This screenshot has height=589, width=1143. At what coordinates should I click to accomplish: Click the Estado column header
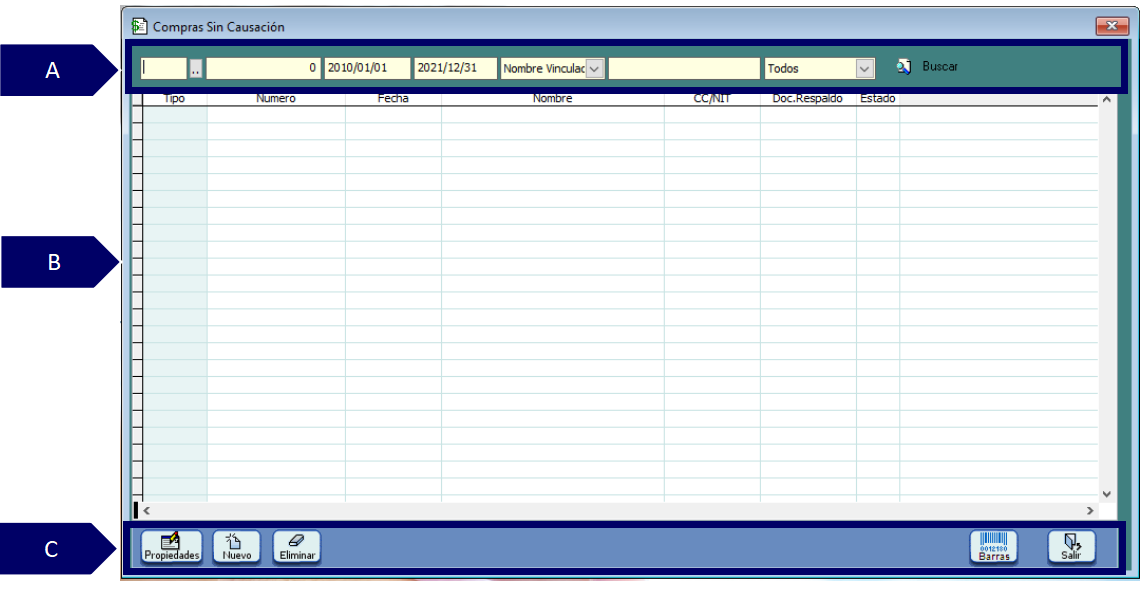[x=878, y=98]
